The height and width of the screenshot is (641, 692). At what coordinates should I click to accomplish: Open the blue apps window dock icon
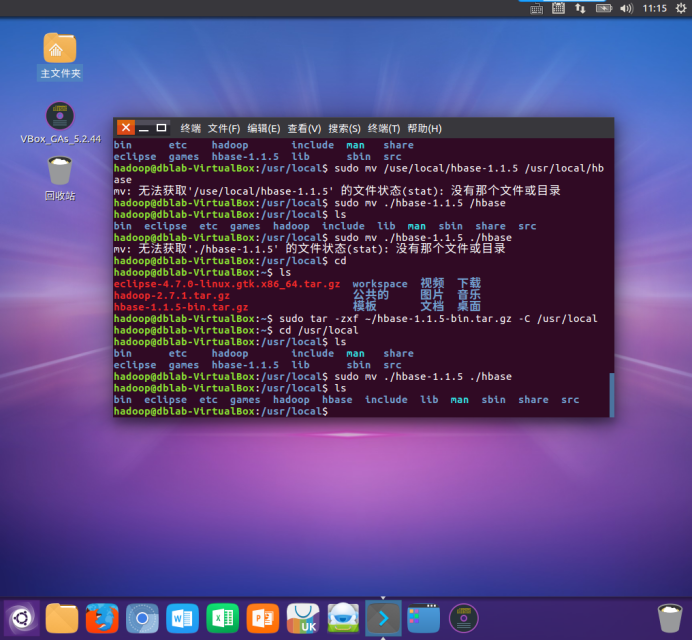(423, 618)
